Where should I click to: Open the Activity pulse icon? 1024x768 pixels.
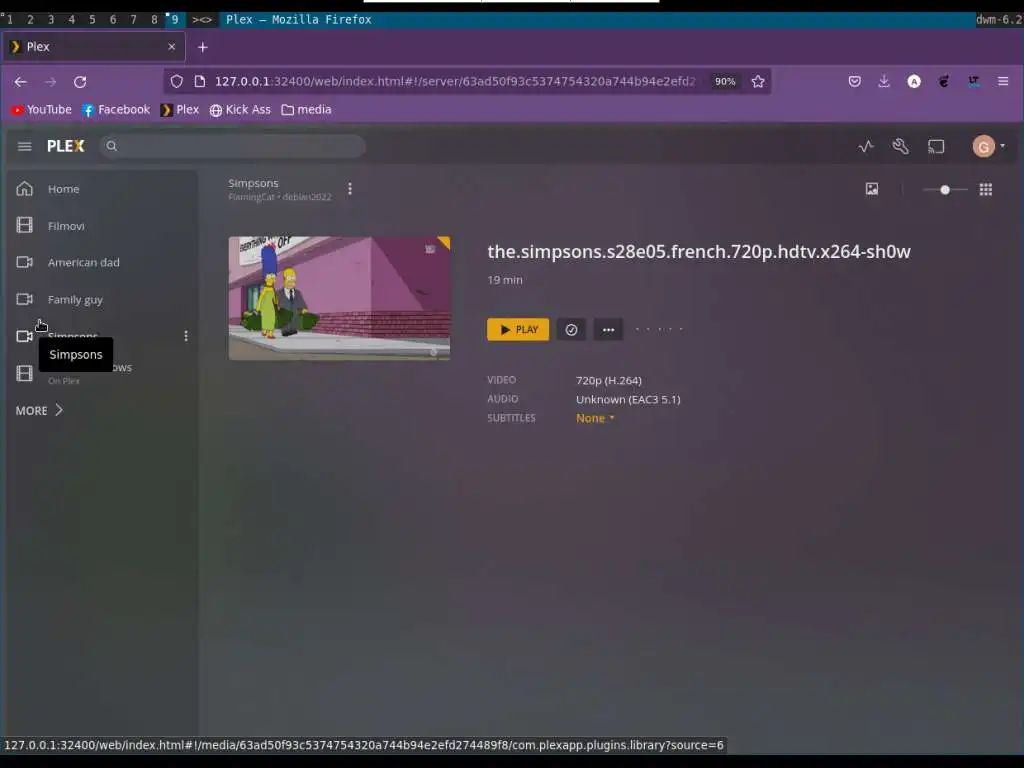click(866, 146)
